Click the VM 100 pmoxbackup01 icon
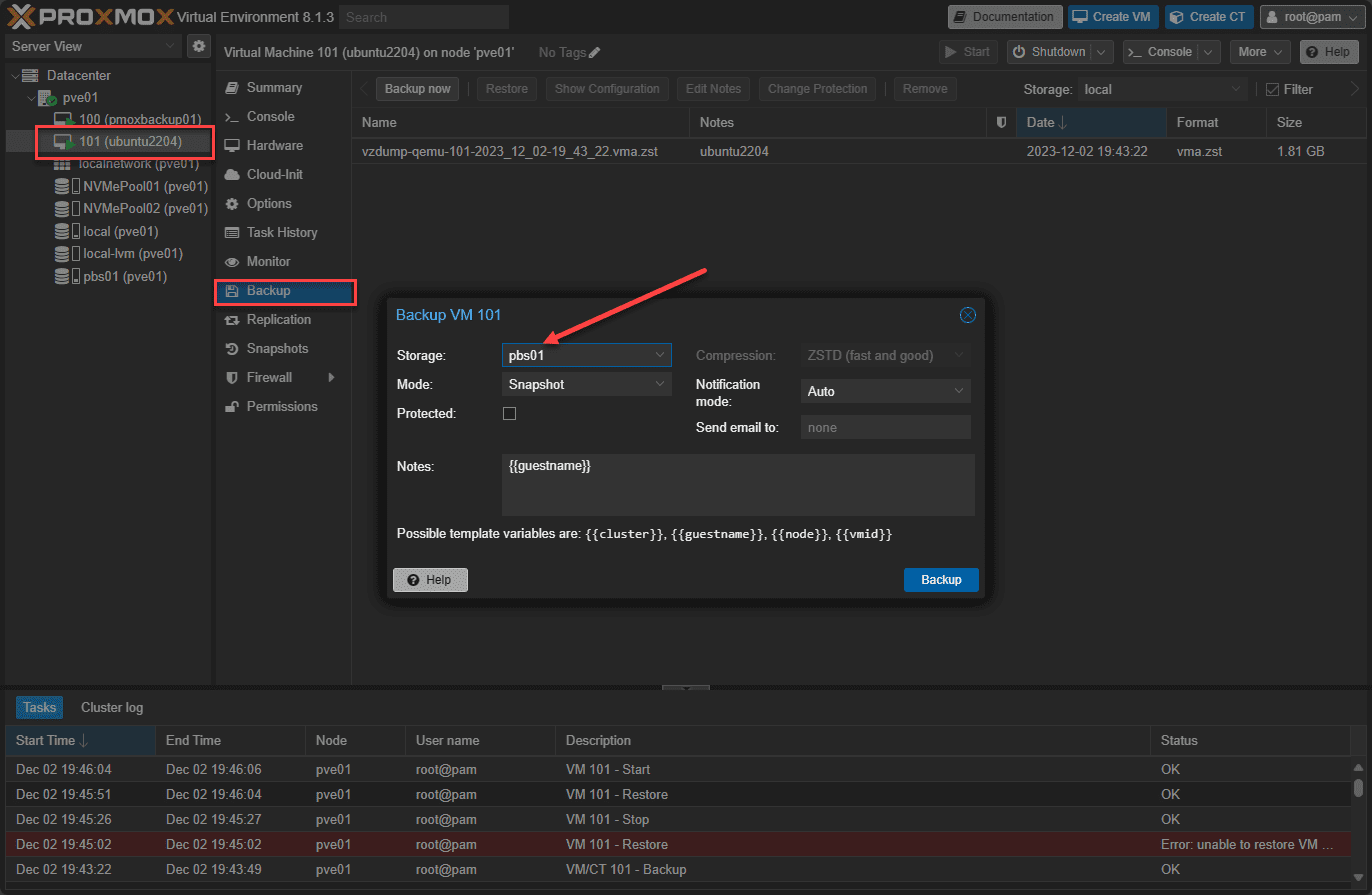This screenshot has width=1372, height=895. click(x=64, y=120)
